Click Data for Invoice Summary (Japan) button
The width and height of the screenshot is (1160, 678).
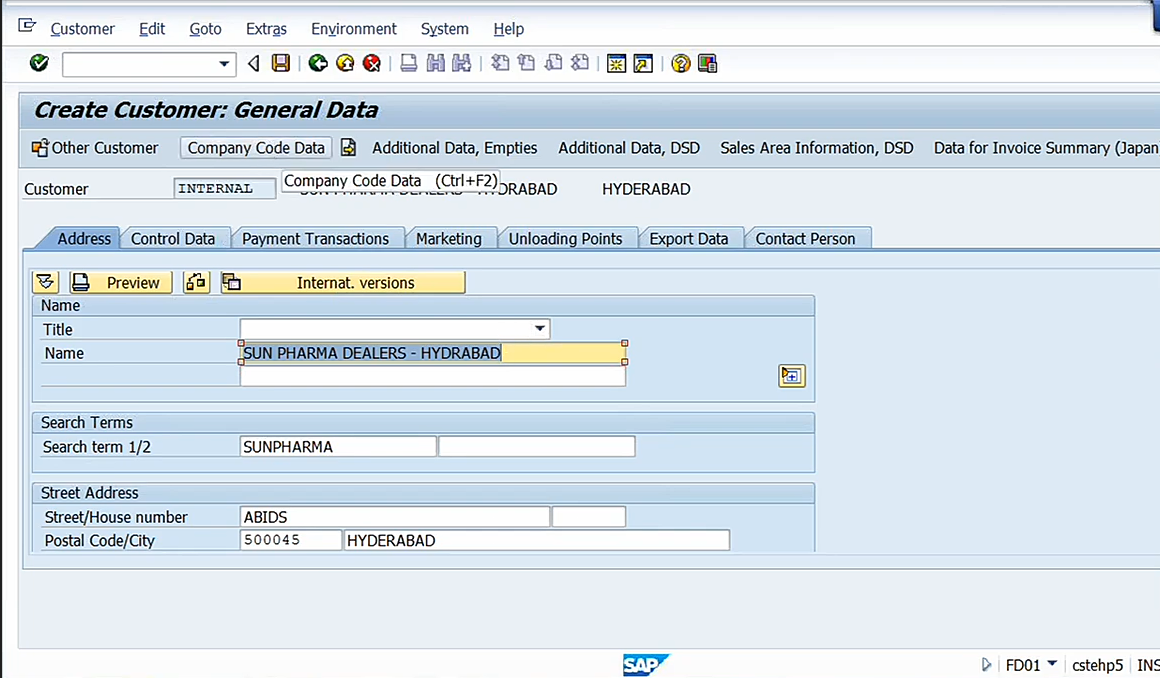click(x=1046, y=148)
